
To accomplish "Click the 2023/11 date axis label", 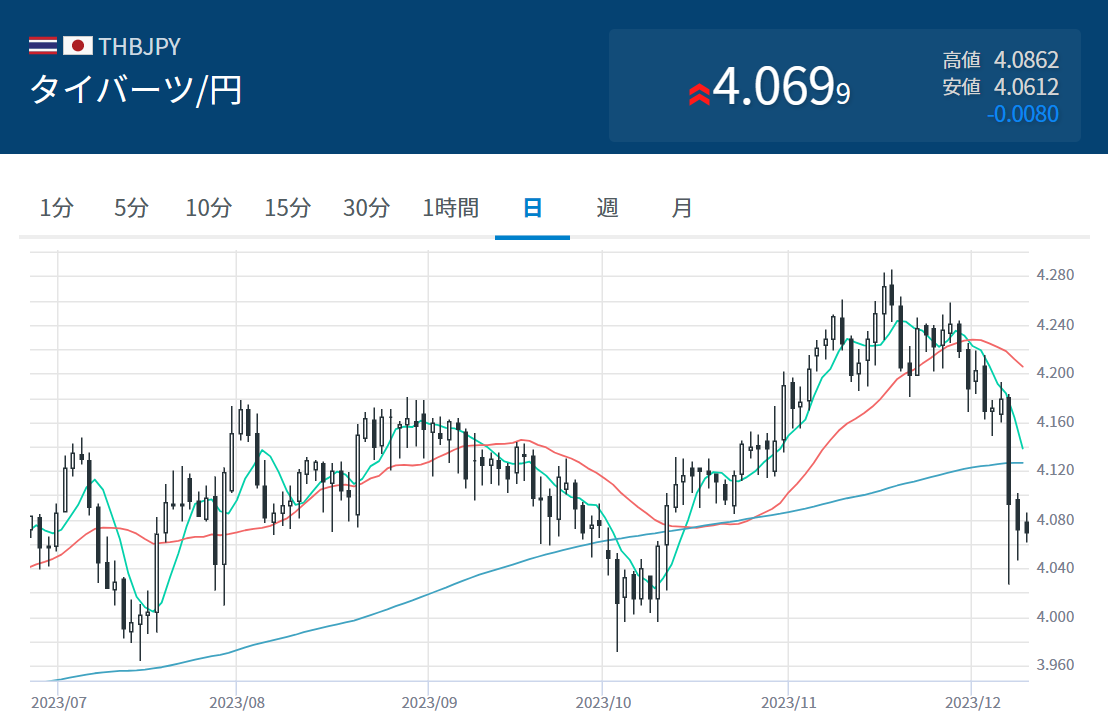I will [x=789, y=702].
